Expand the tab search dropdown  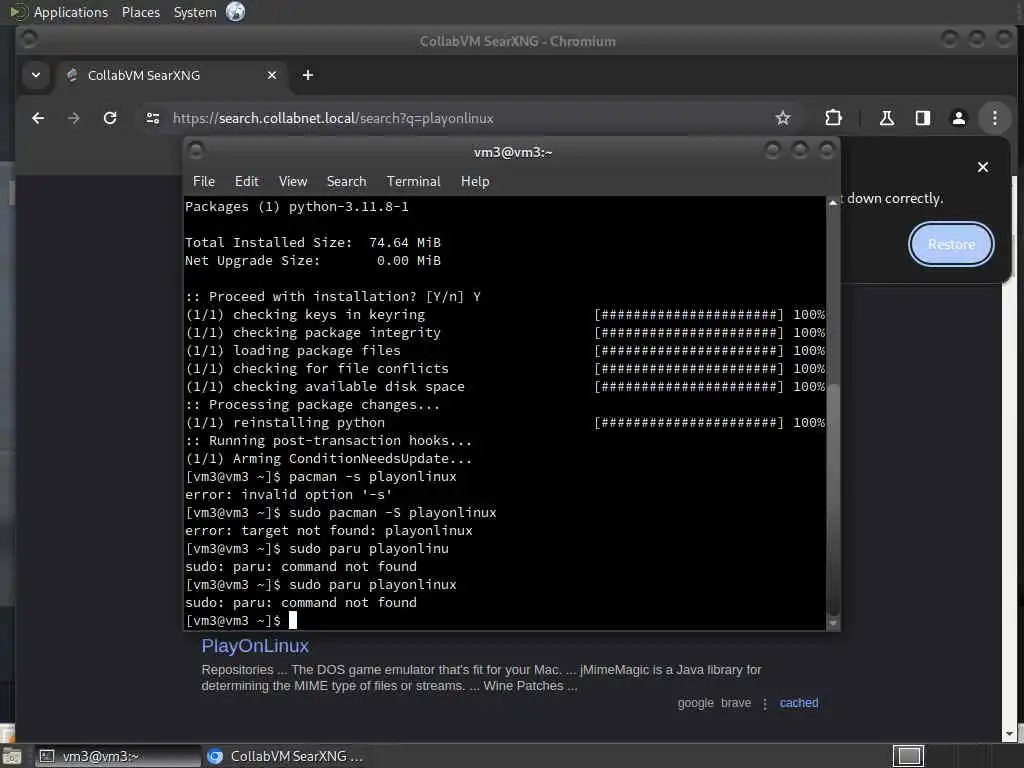coord(36,75)
